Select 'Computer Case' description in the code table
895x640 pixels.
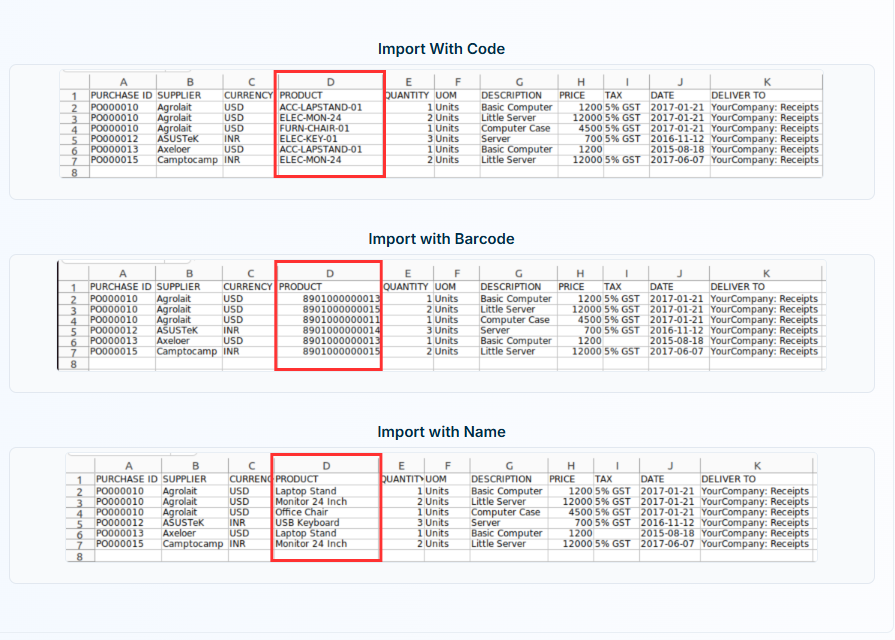pyautogui.click(x=515, y=128)
